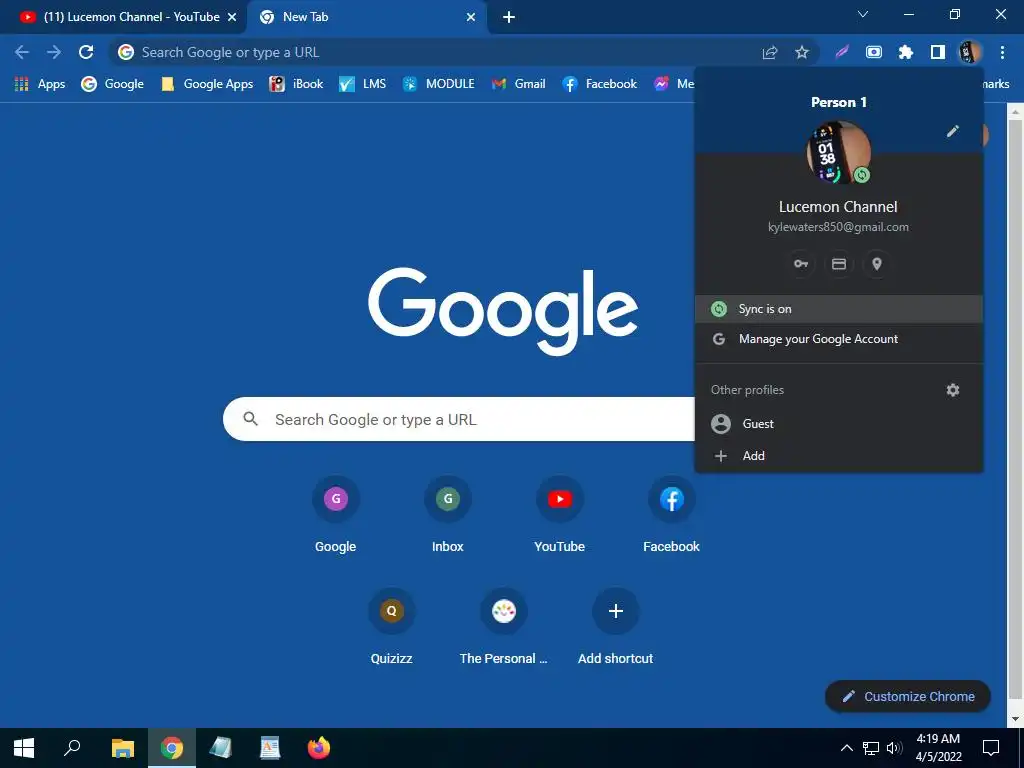Open the YouTube shortcut tile
The image size is (1024, 768).
point(560,516)
